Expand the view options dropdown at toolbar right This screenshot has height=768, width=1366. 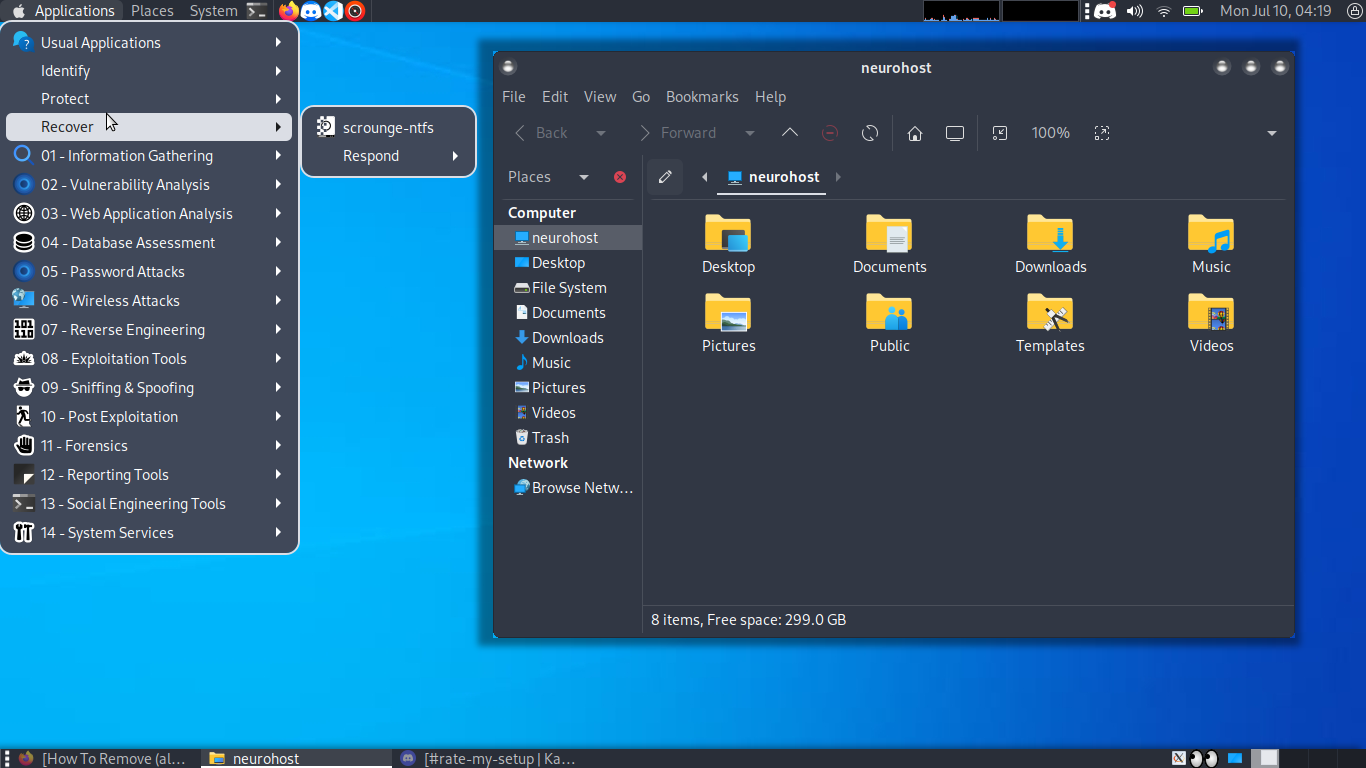[x=1272, y=133]
